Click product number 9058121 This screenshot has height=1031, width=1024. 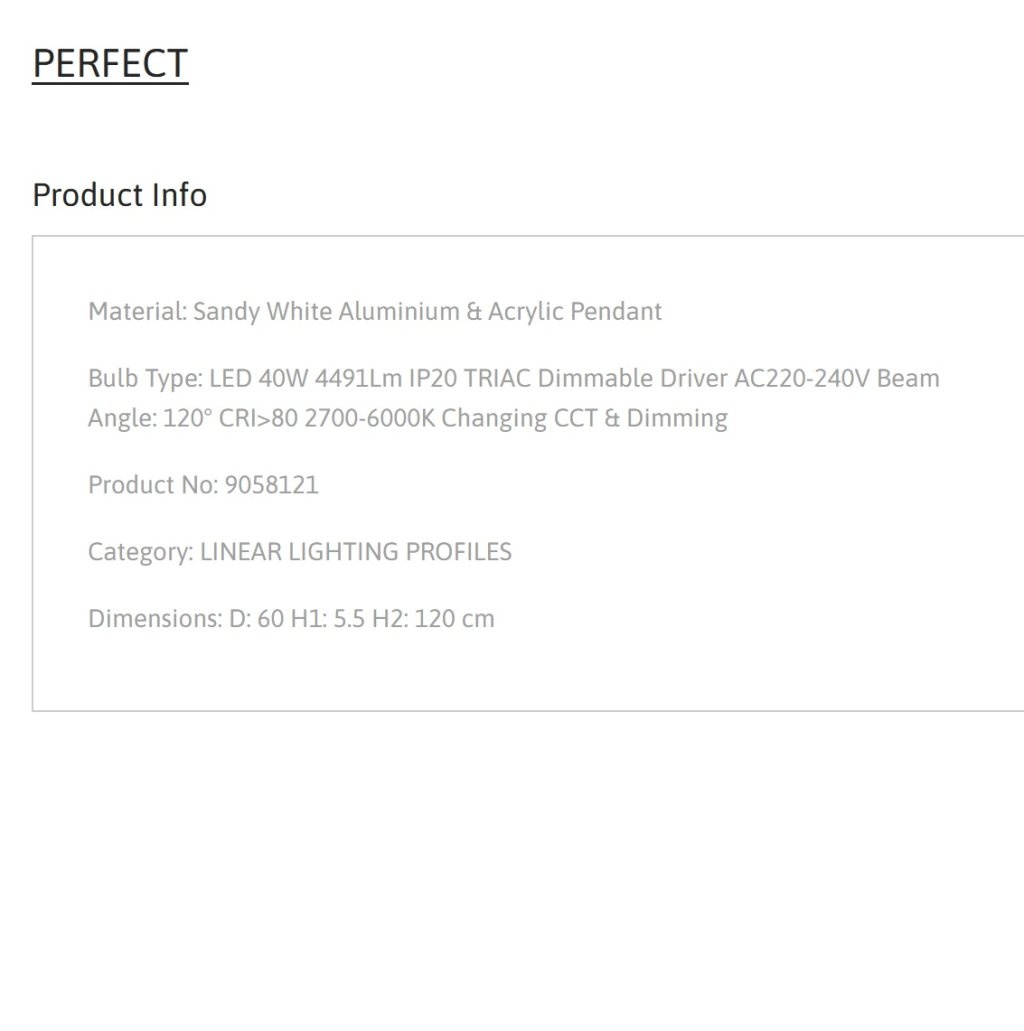click(x=272, y=485)
